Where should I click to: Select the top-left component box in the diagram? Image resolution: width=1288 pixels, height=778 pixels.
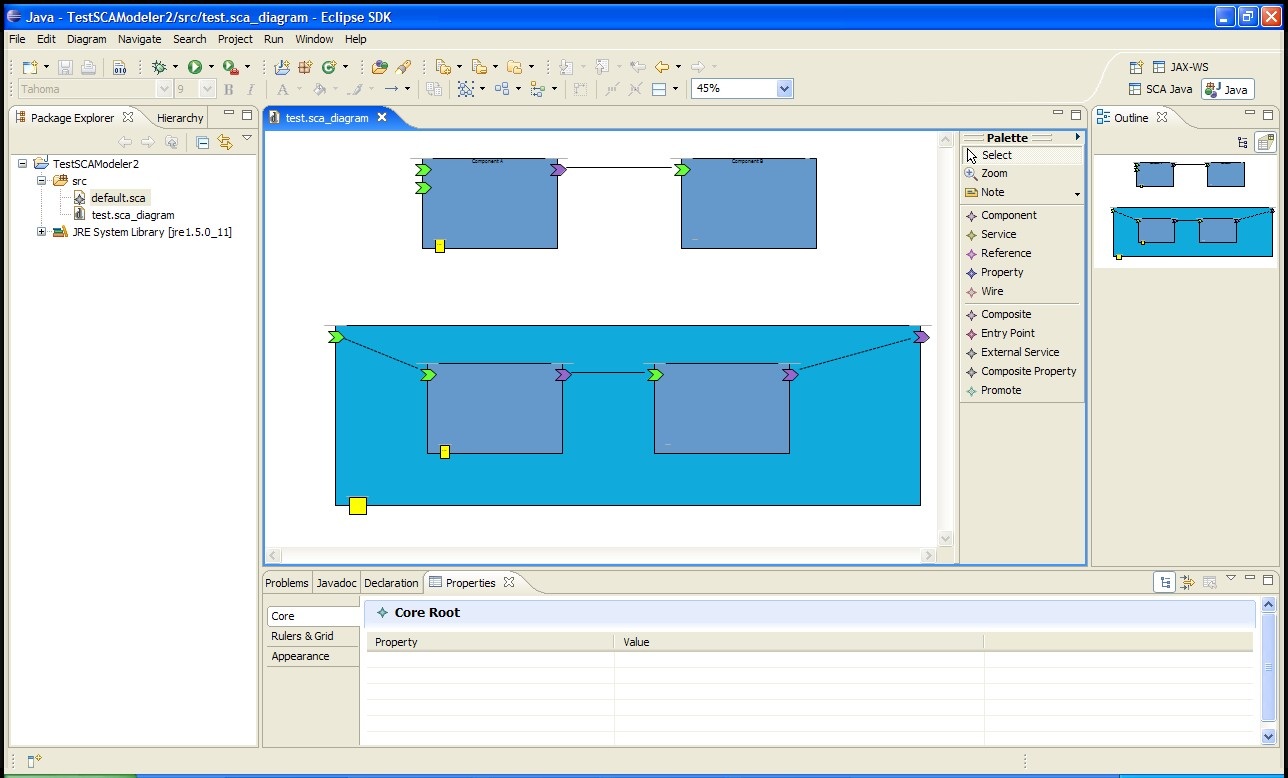point(489,203)
